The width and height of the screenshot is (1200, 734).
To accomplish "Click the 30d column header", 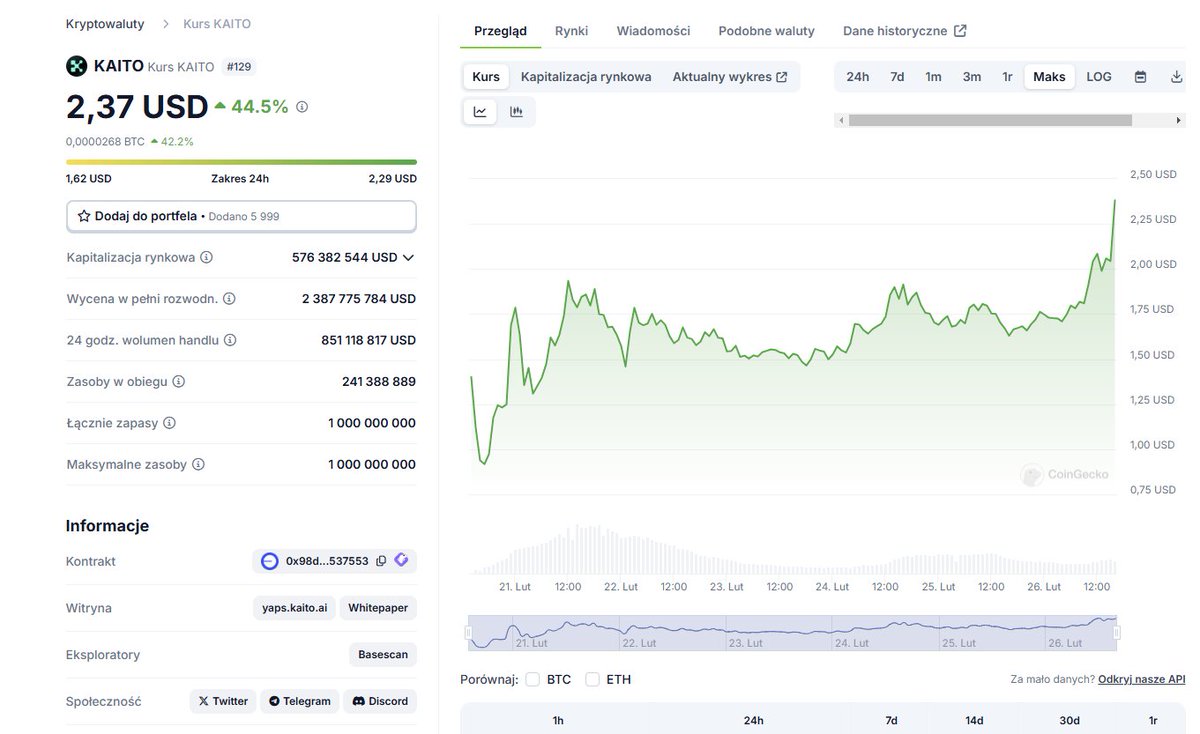I will point(1070,720).
